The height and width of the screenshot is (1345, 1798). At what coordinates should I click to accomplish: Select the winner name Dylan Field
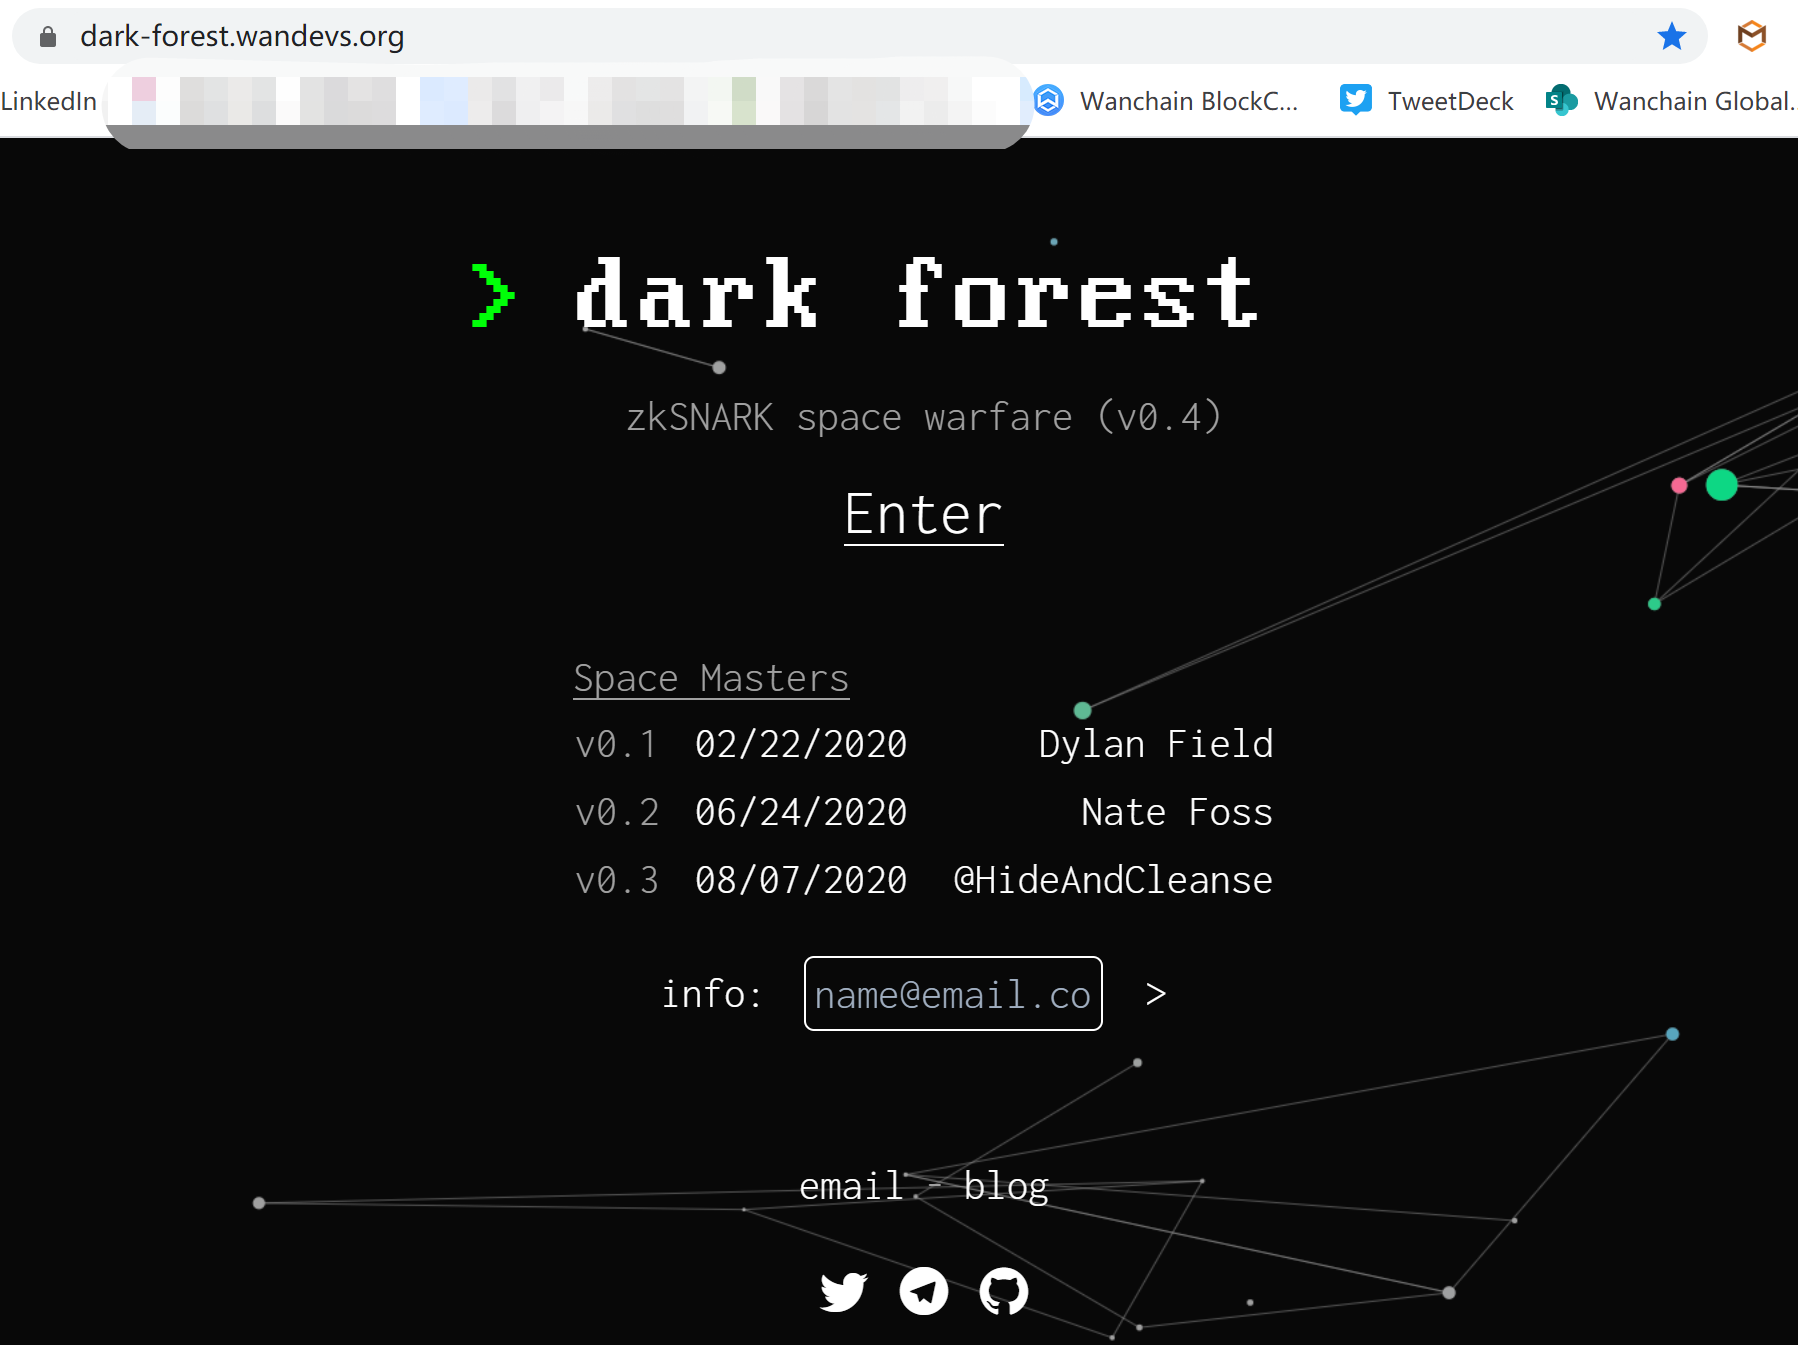point(1156,745)
